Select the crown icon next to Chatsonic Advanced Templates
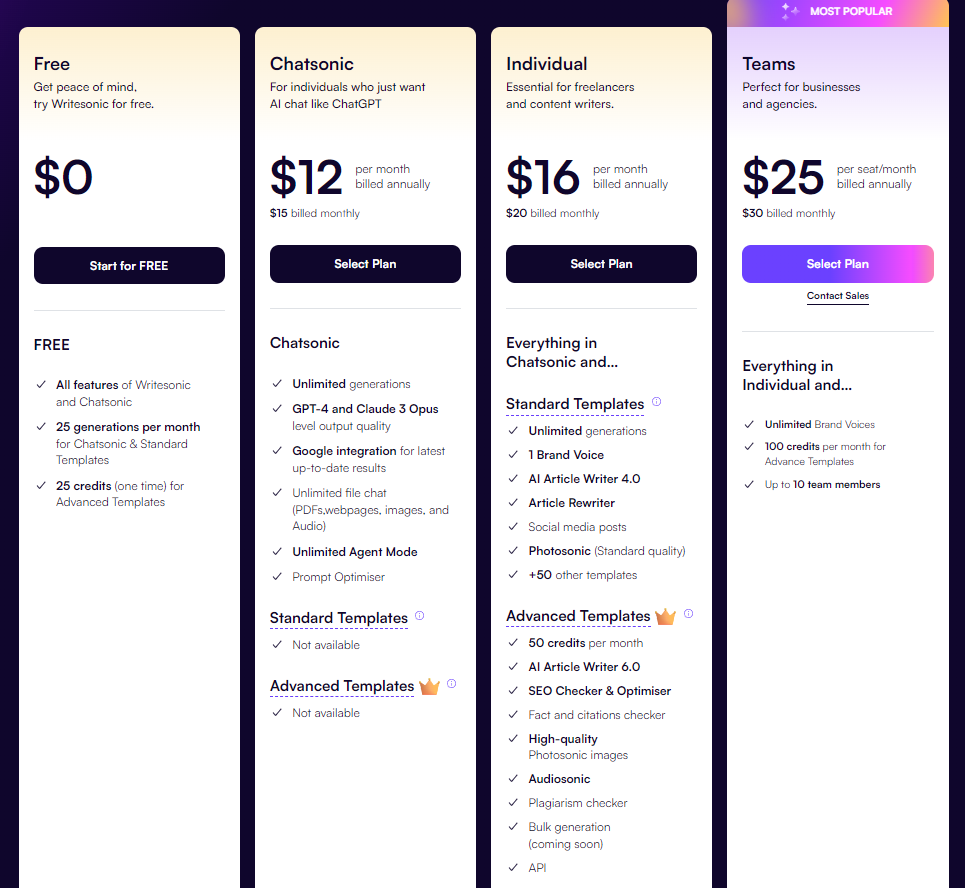The height and width of the screenshot is (888, 965). coord(430,687)
